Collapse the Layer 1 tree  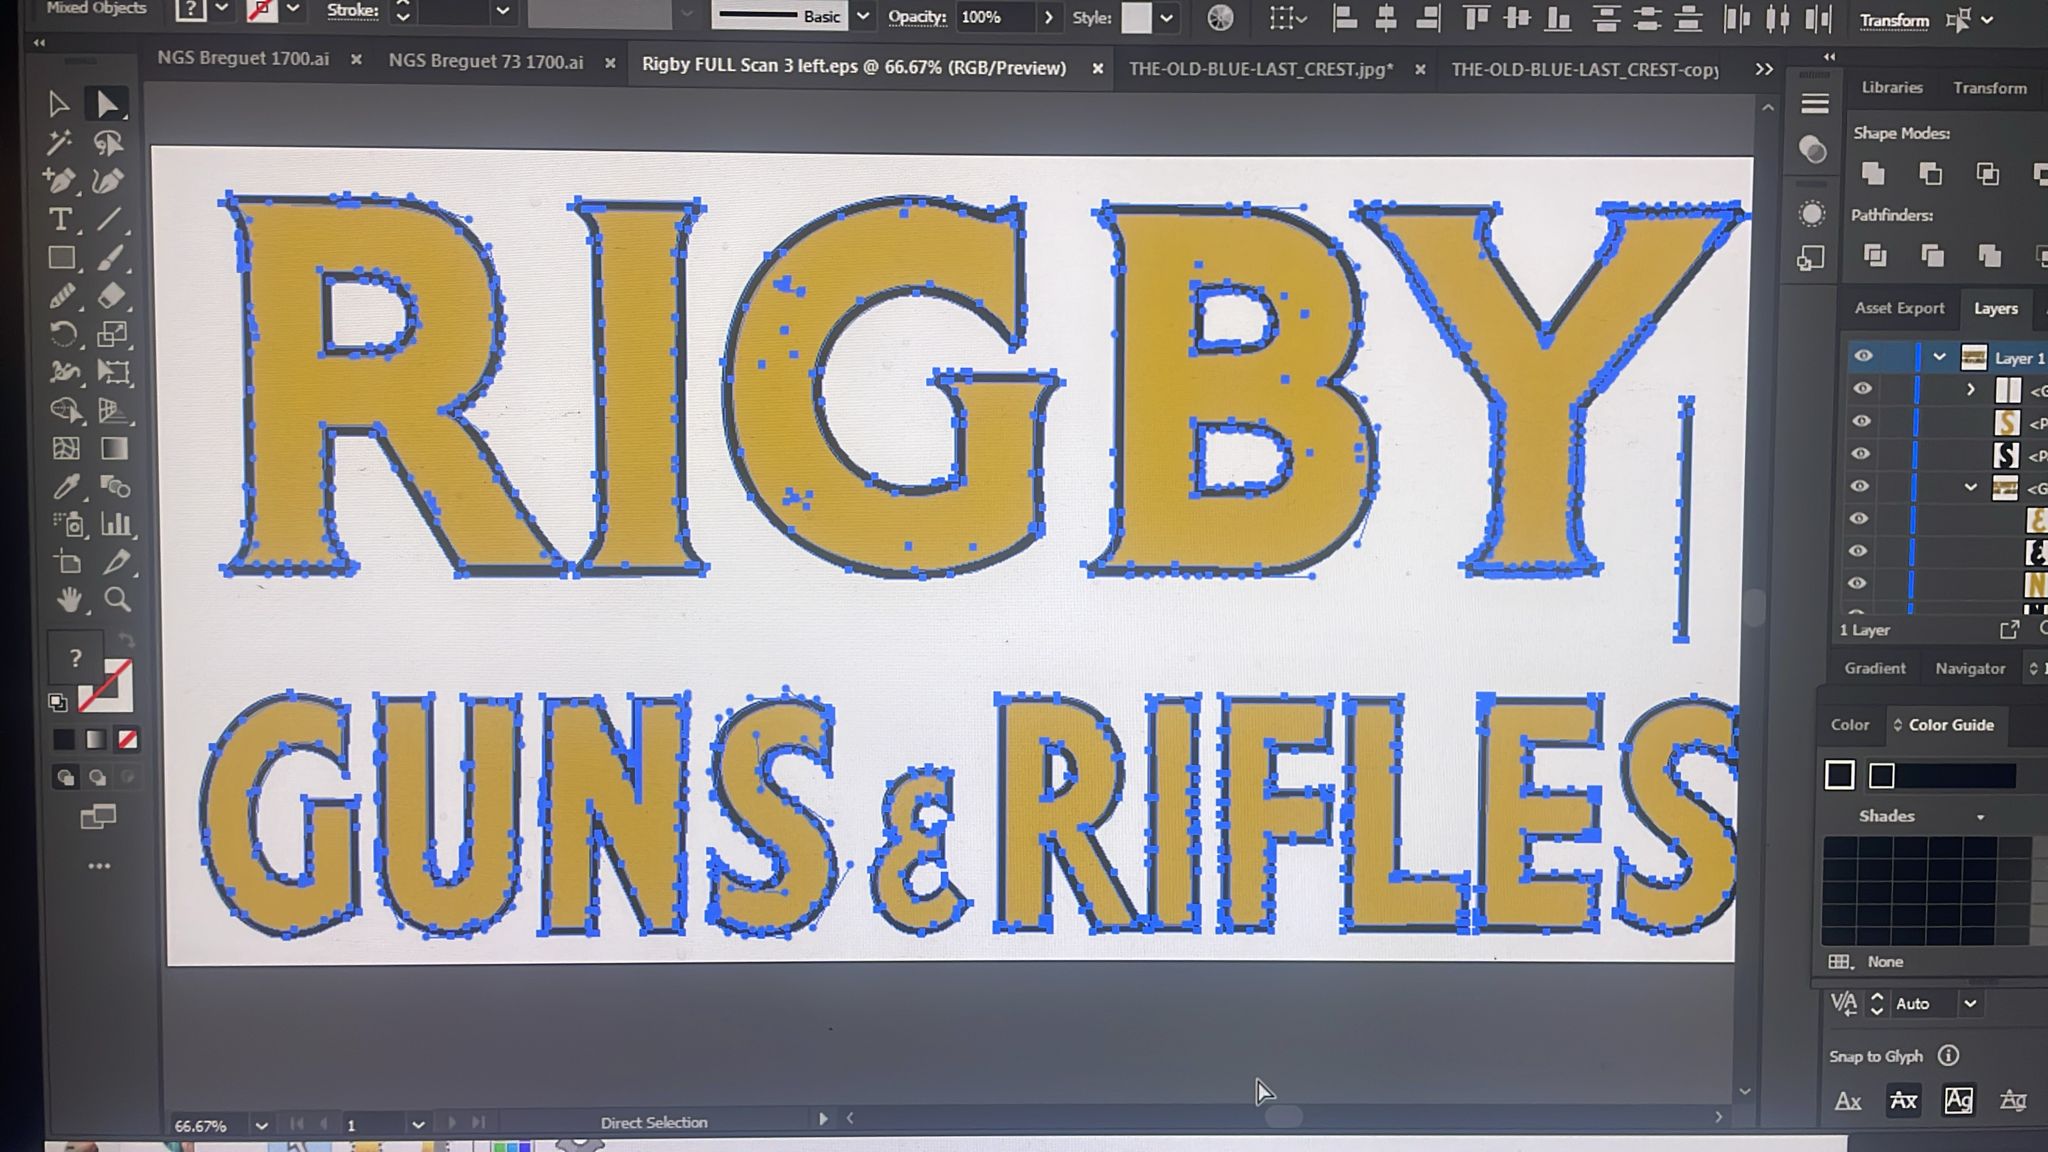point(1940,357)
